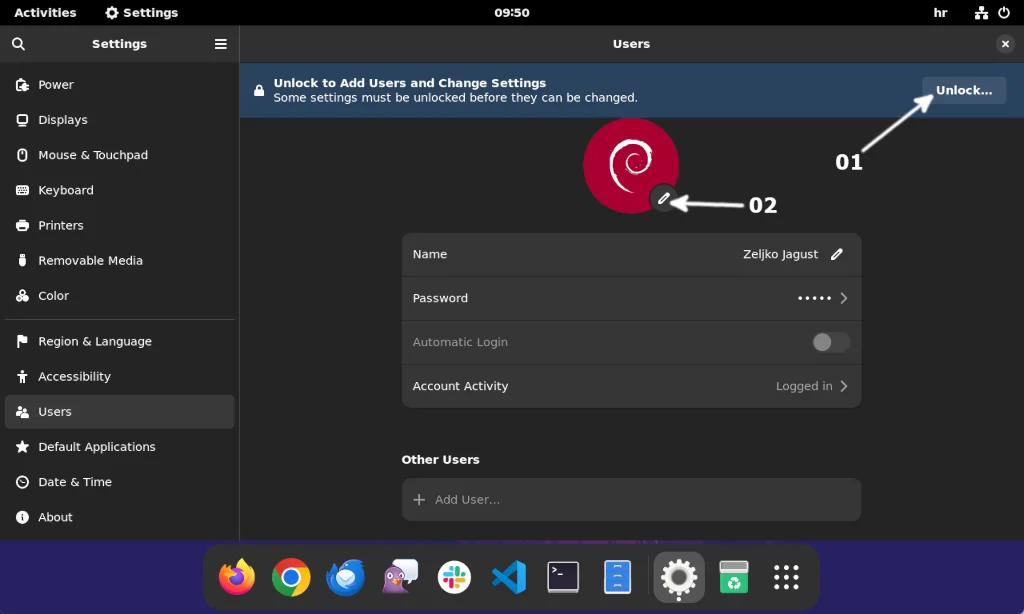The height and width of the screenshot is (614, 1024).
Task: Open the Settings hamburger menu
Action: [220, 44]
